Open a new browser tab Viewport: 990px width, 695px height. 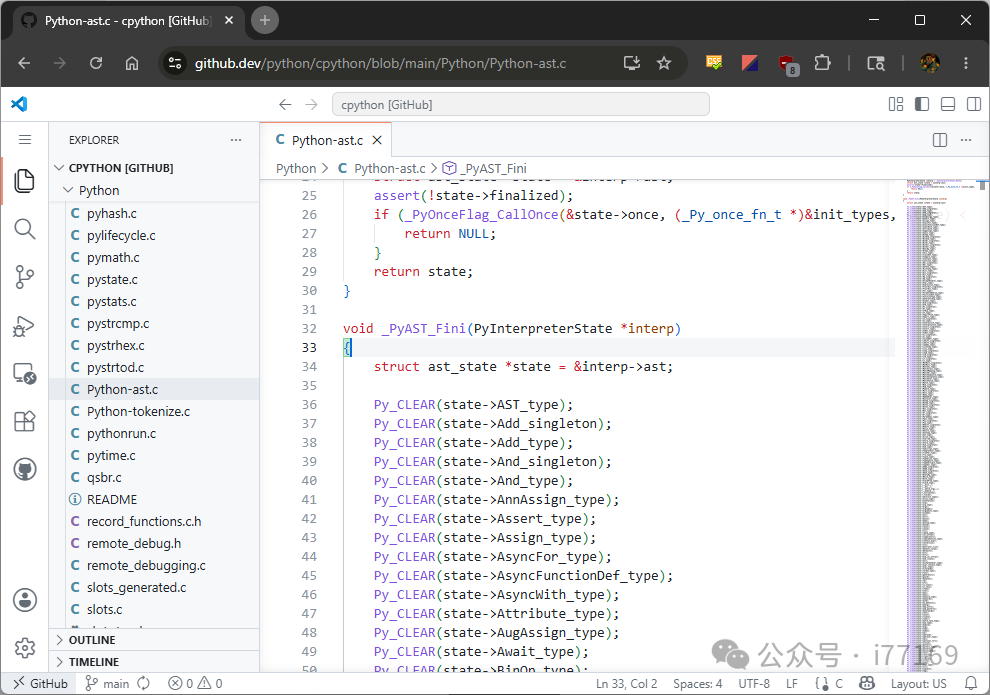point(265,20)
